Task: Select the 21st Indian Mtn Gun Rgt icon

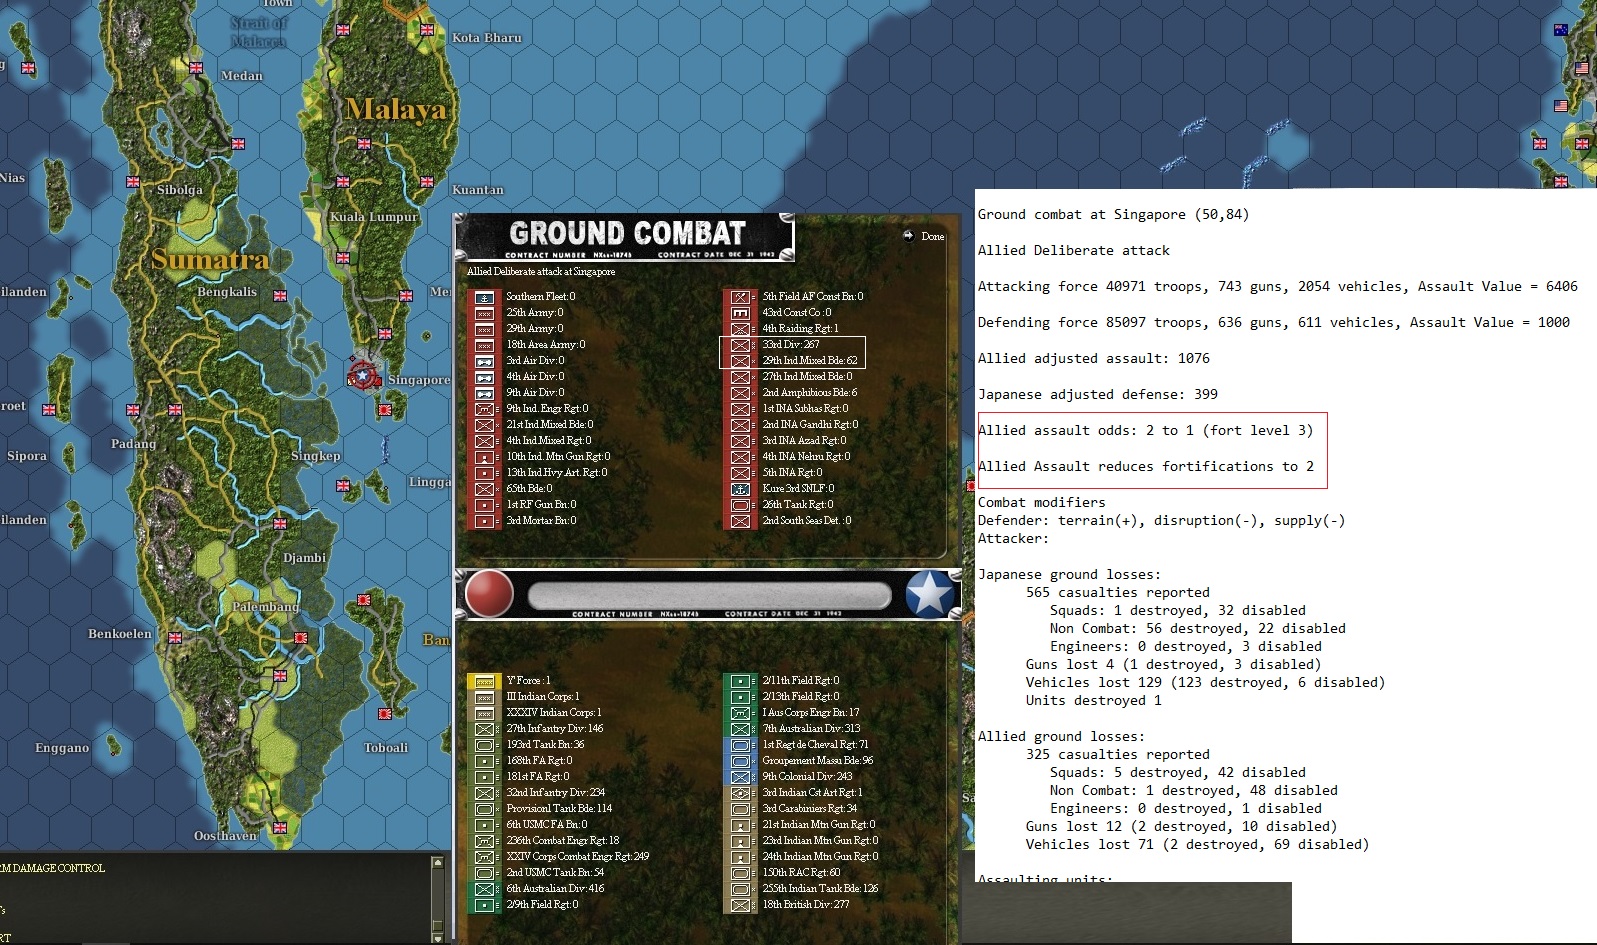Action: coord(741,825)
